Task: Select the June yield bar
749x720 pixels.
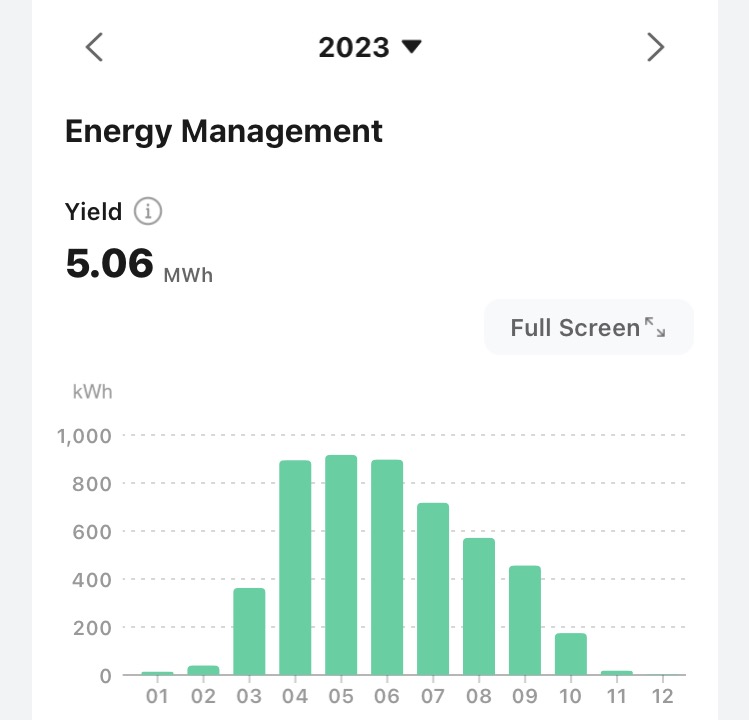Action: click(387, 568)
